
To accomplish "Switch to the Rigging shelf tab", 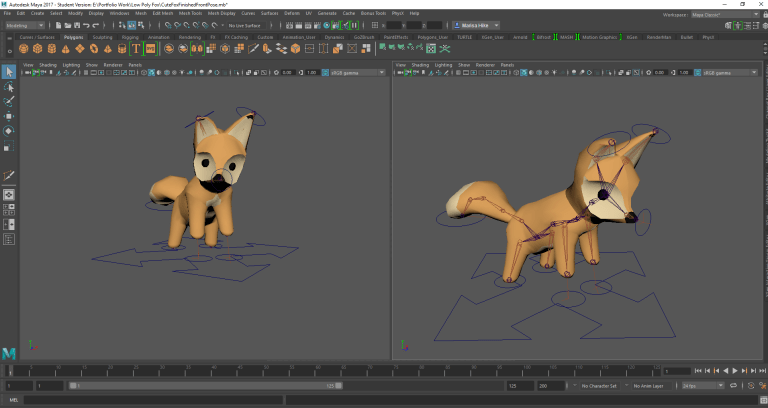I will 130,37.
